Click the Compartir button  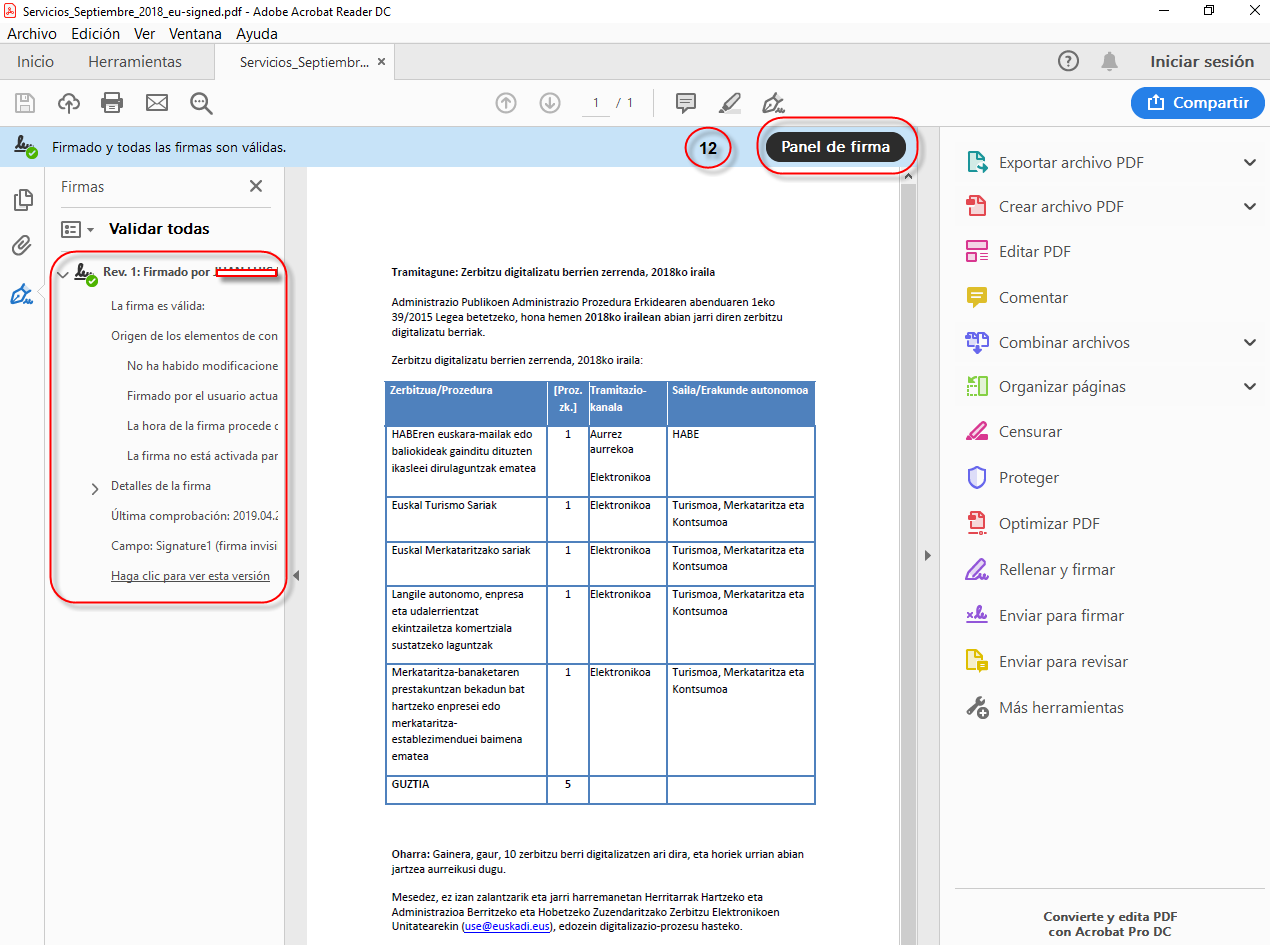(x=1197, y=102)
